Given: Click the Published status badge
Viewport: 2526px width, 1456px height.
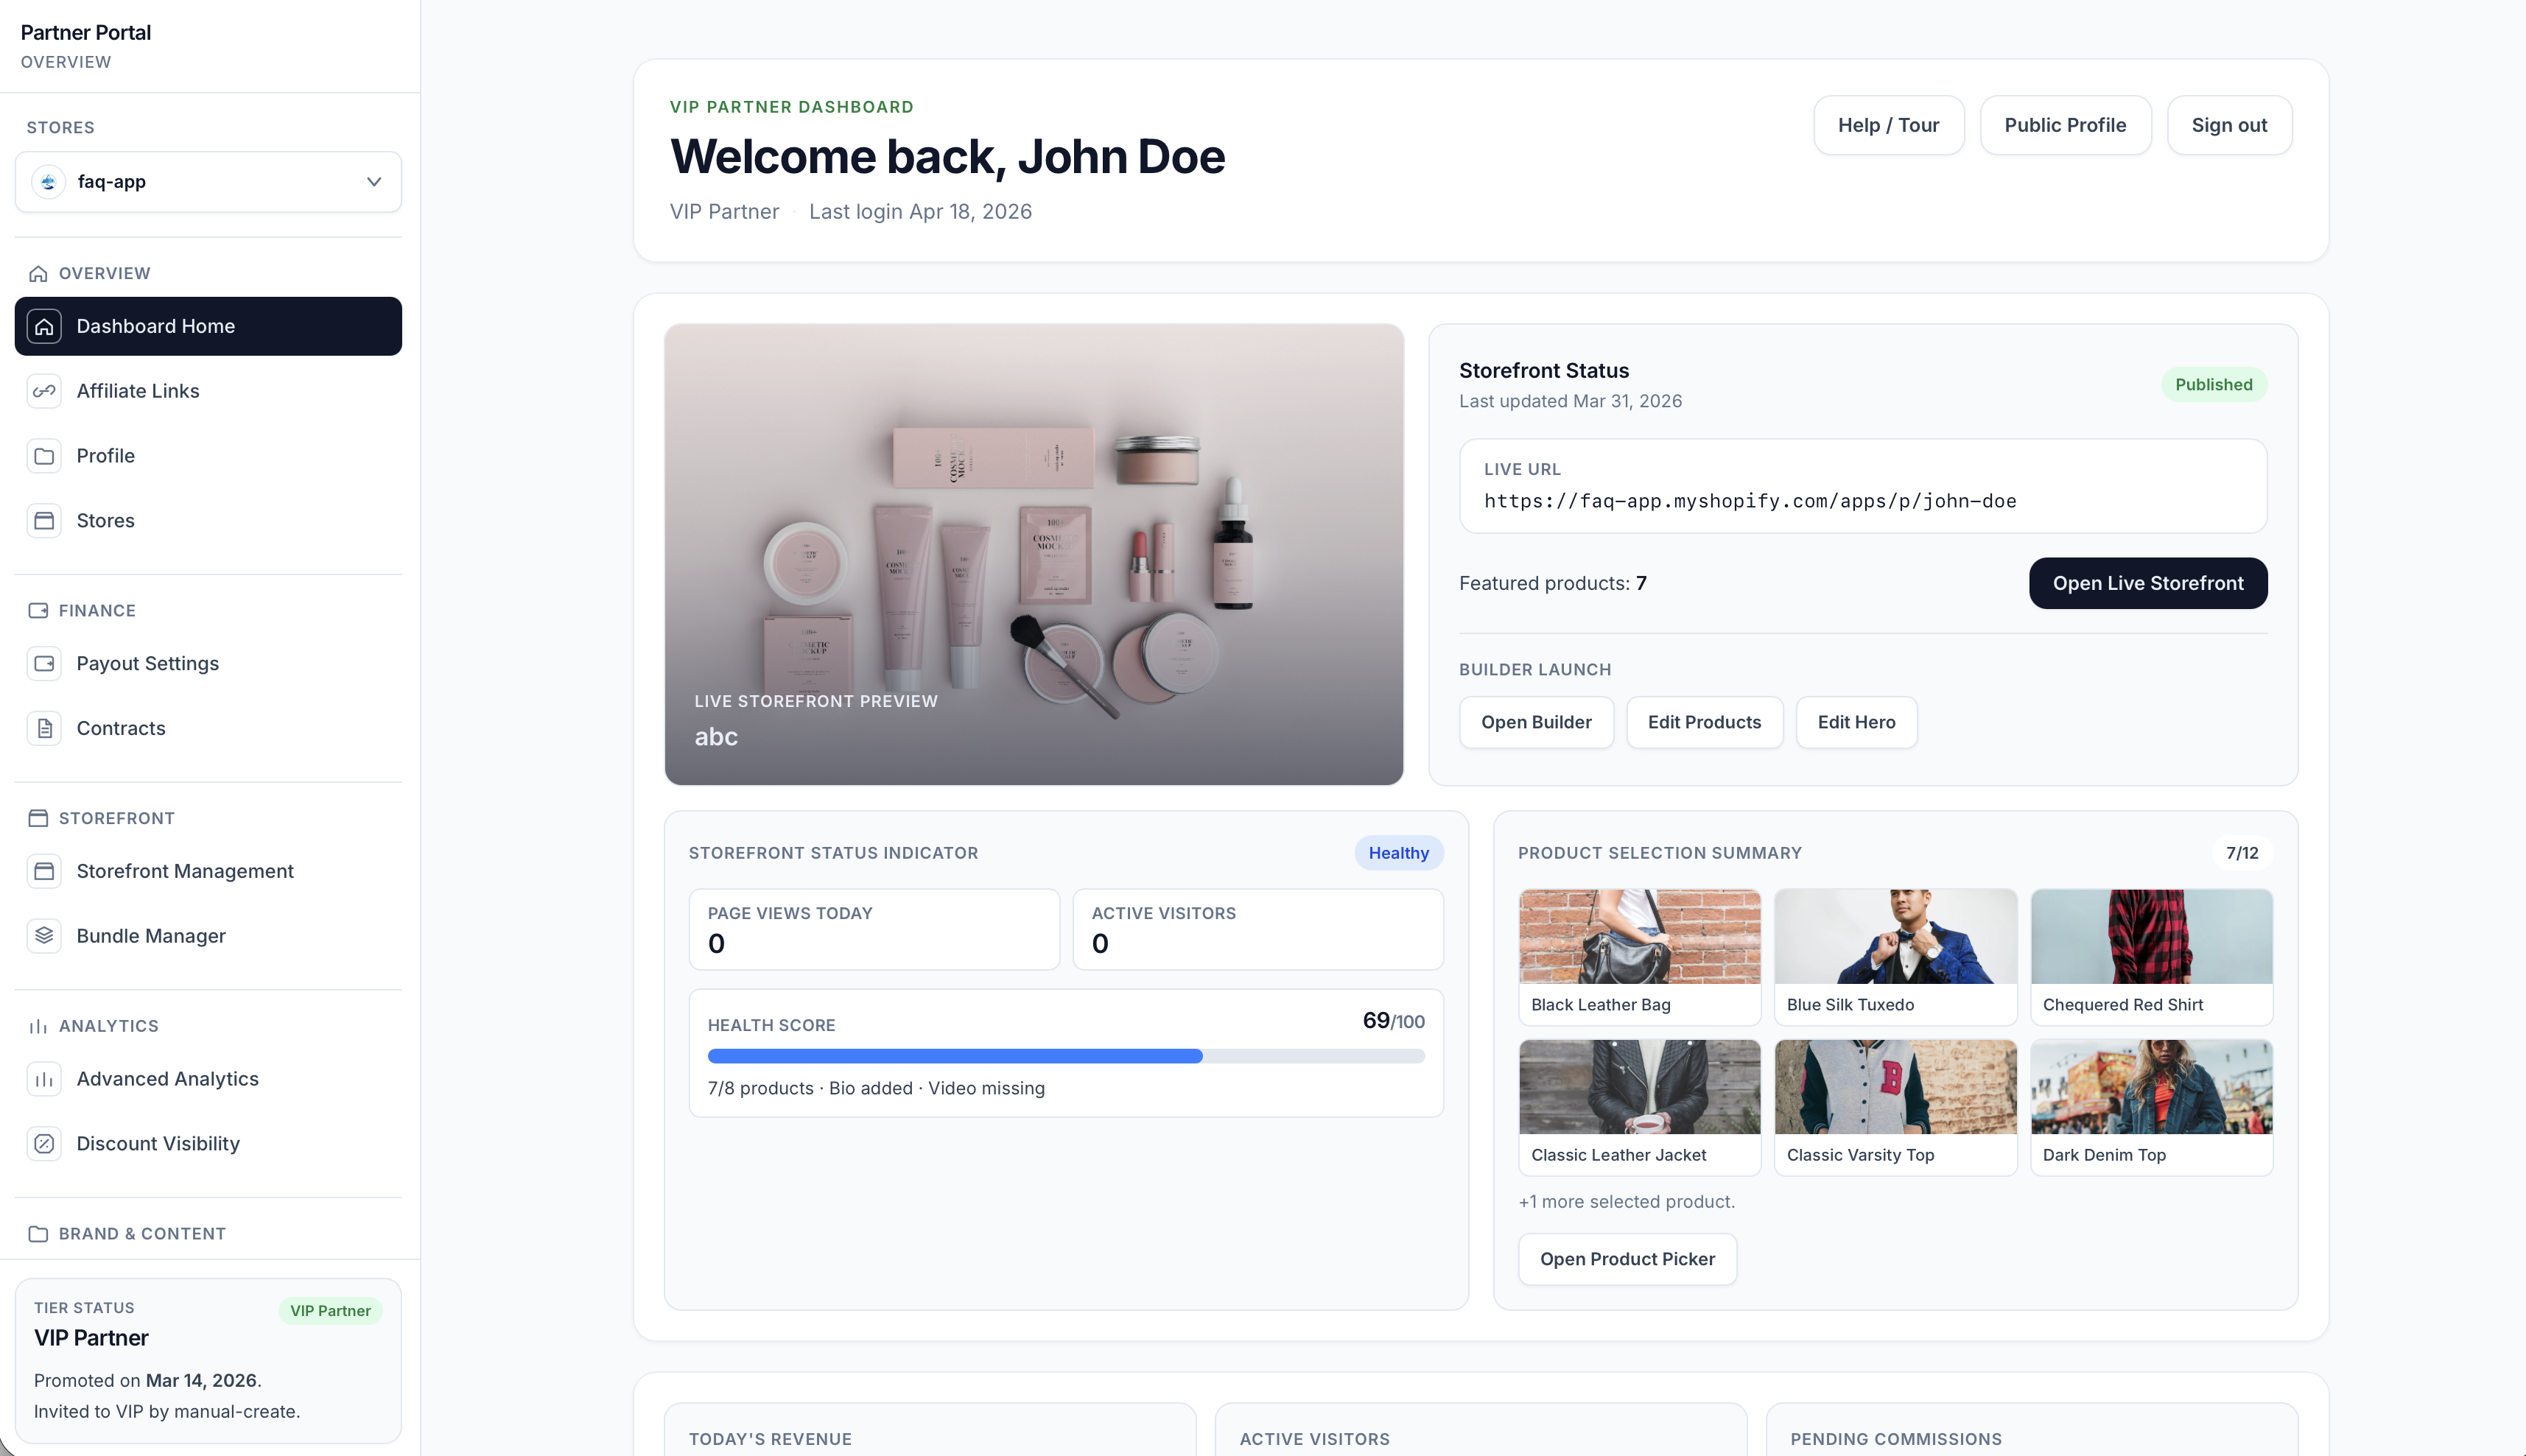Looking at the screenshot, I should coord(2214,385).
